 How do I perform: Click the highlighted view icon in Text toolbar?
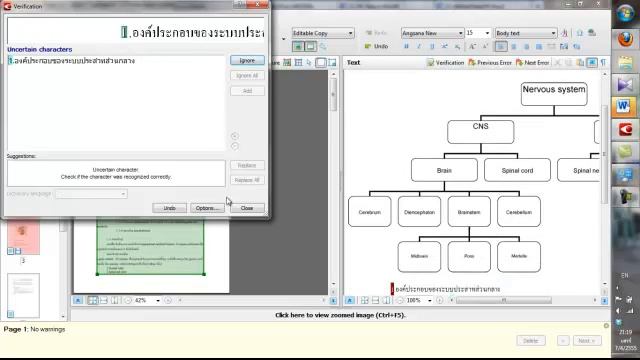pos(592,62)
